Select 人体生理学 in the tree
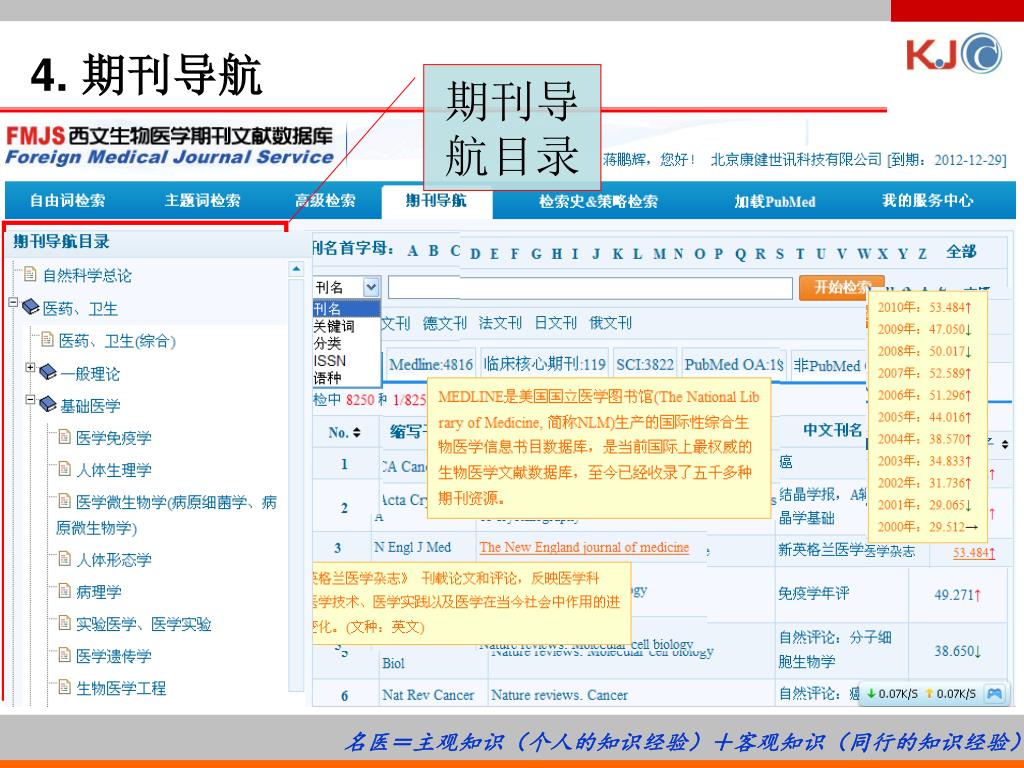 tap(114, 470)
